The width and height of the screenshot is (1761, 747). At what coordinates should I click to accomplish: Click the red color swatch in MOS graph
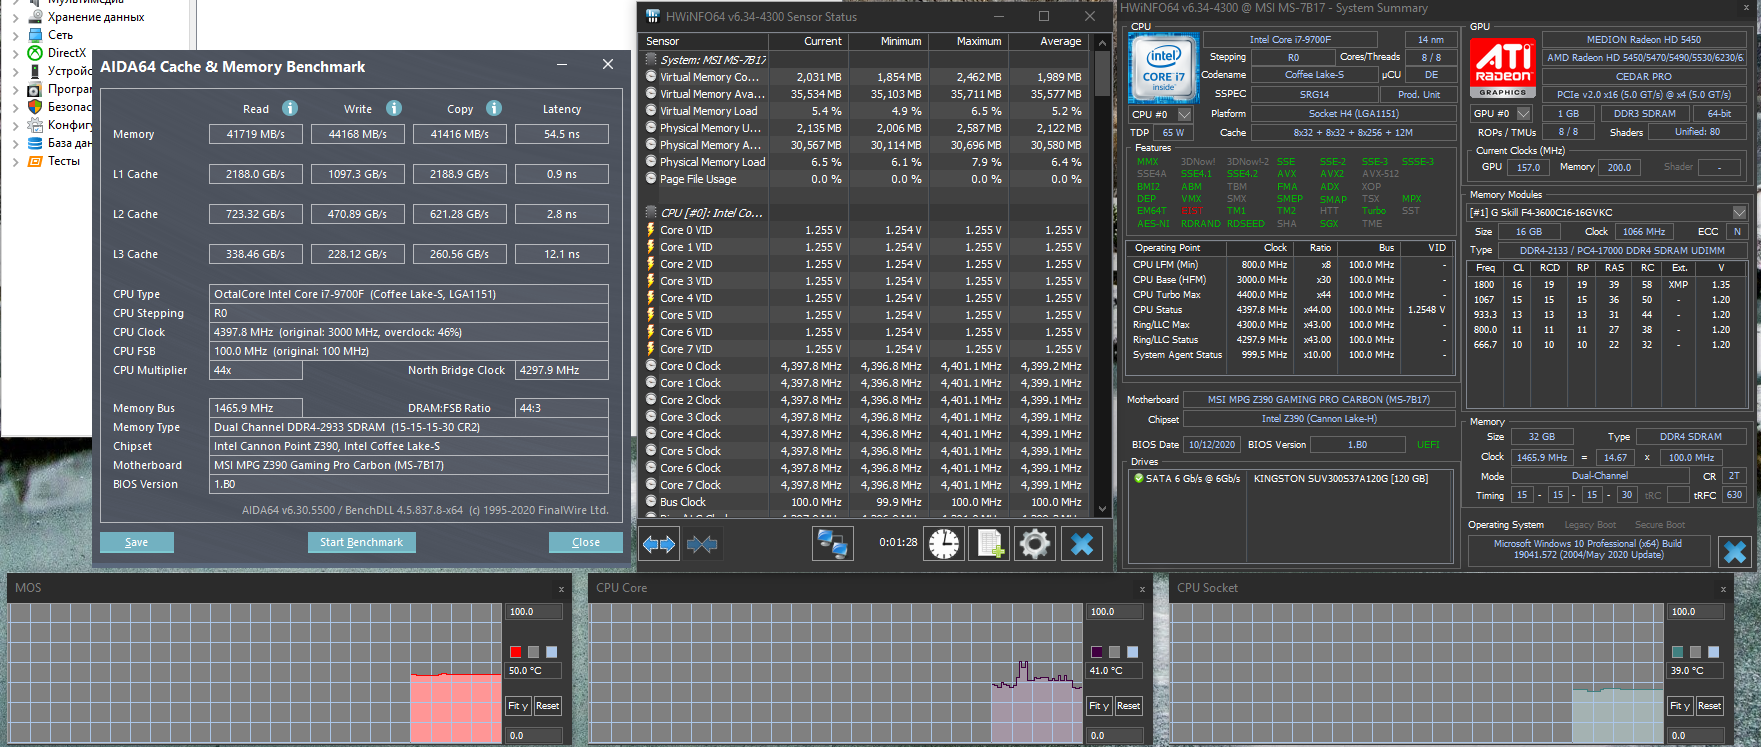point(516,652)
